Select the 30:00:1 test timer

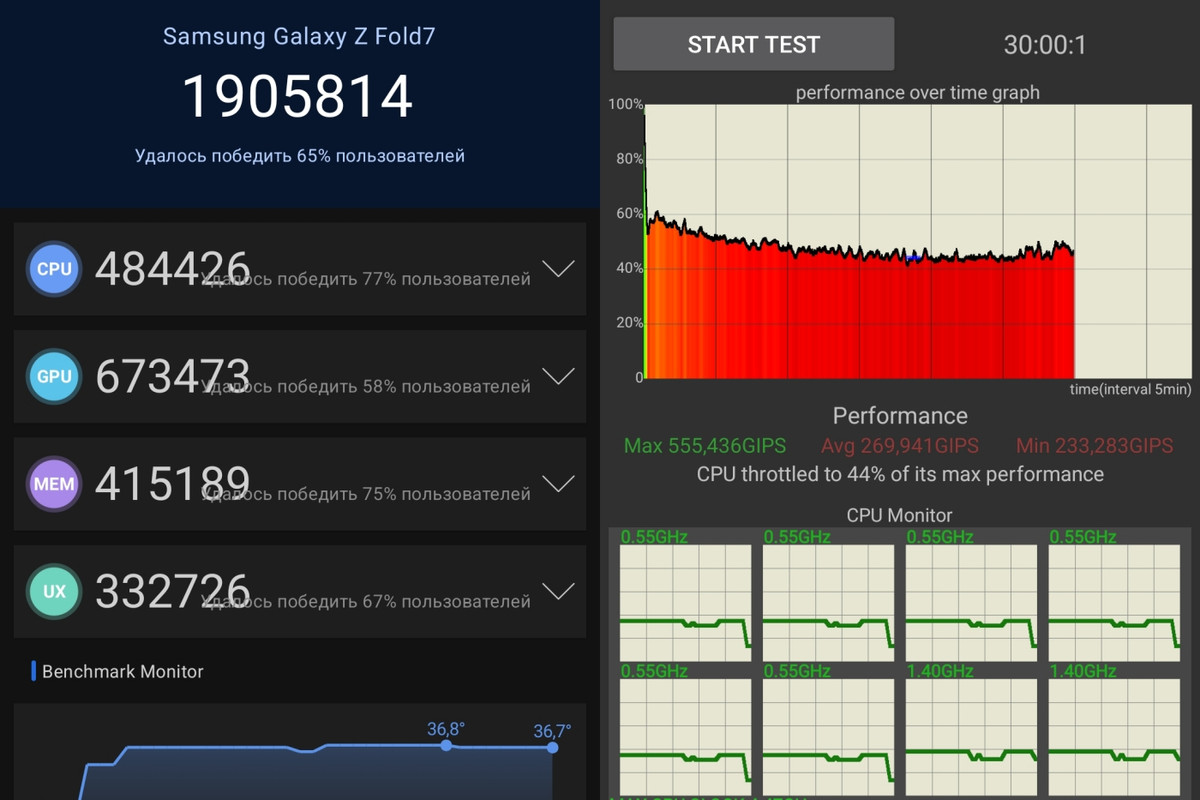click(x=1044, y=45)
